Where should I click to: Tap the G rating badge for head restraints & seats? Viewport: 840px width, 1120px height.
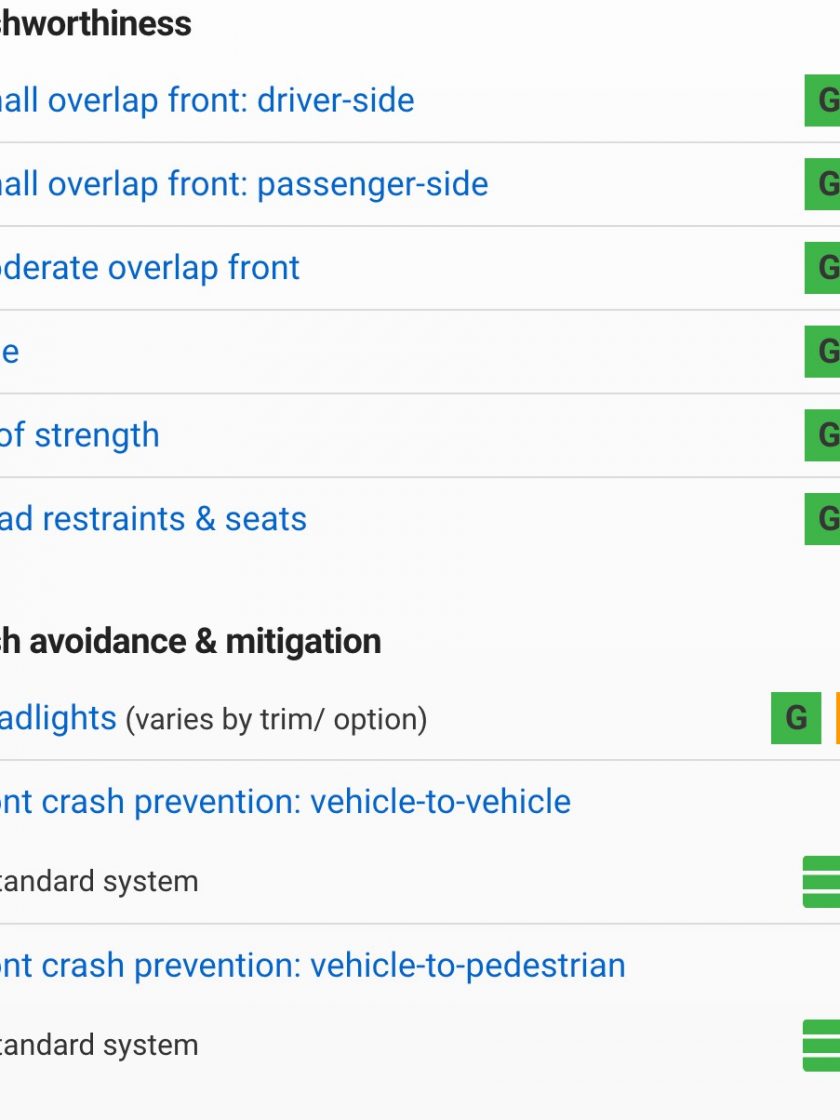[x=822, y=519]
